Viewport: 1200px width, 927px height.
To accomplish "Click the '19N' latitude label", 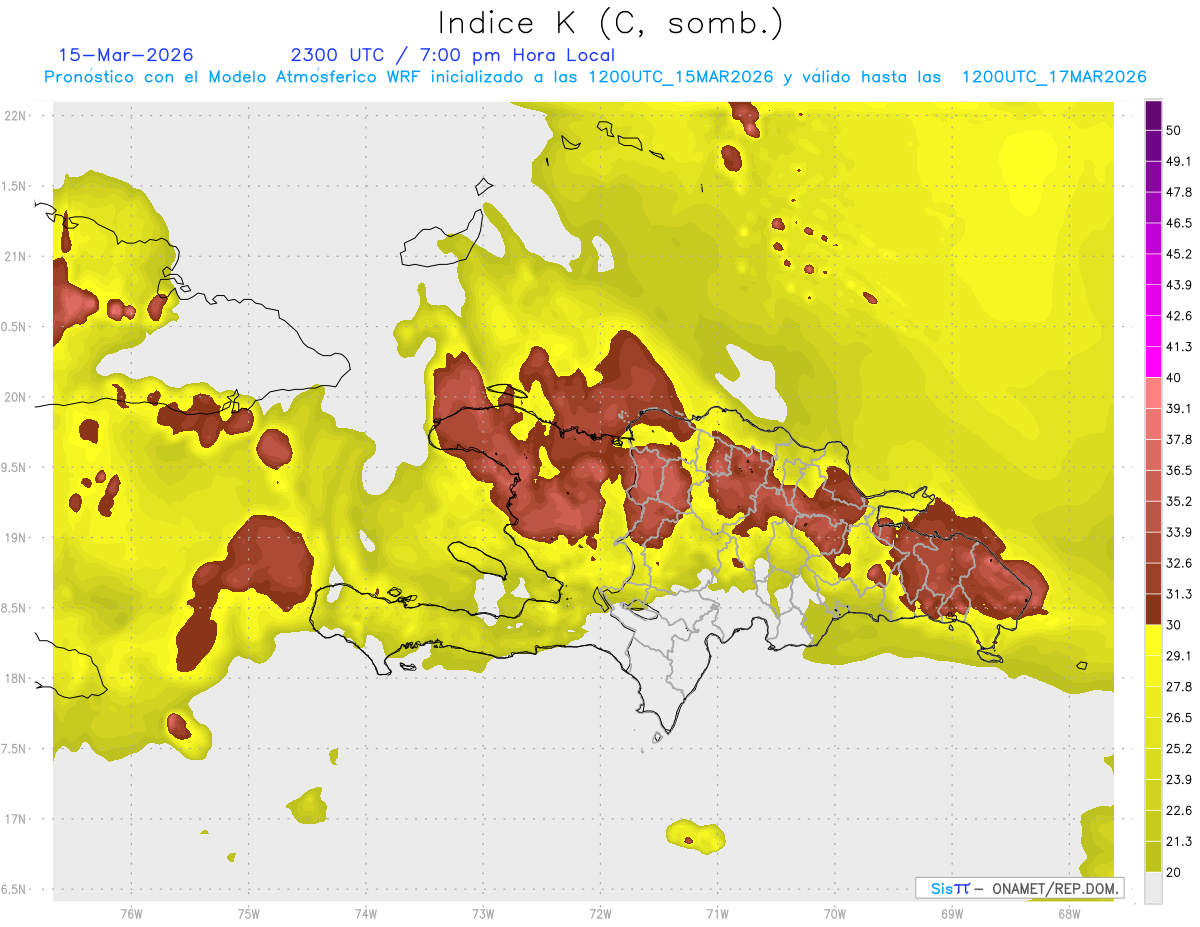I will tap(16, 537).
